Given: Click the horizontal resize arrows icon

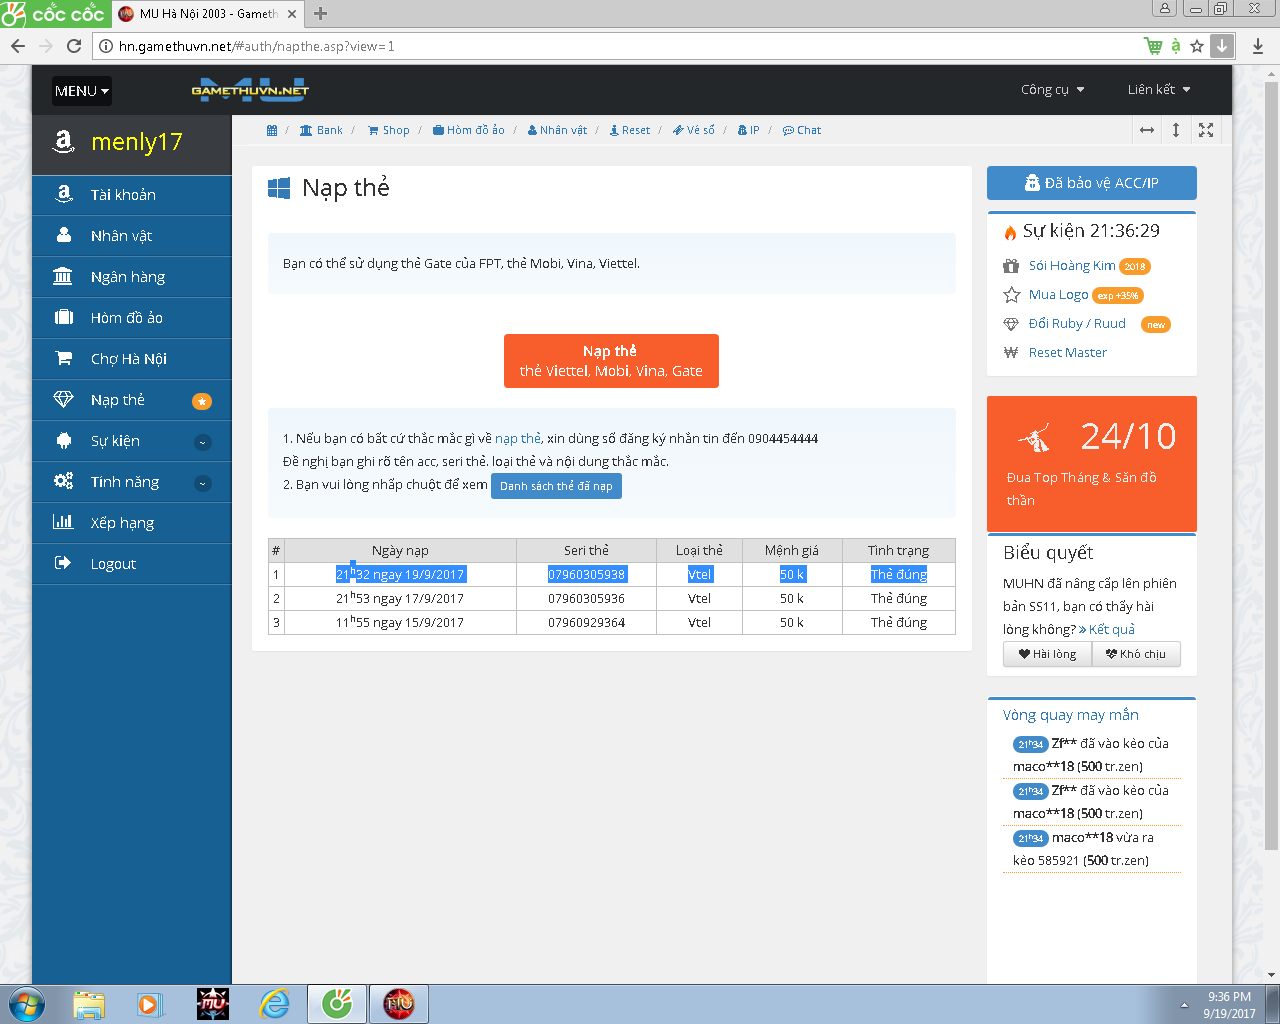Looking at the screenshot, I should (x=1147, y=130).
